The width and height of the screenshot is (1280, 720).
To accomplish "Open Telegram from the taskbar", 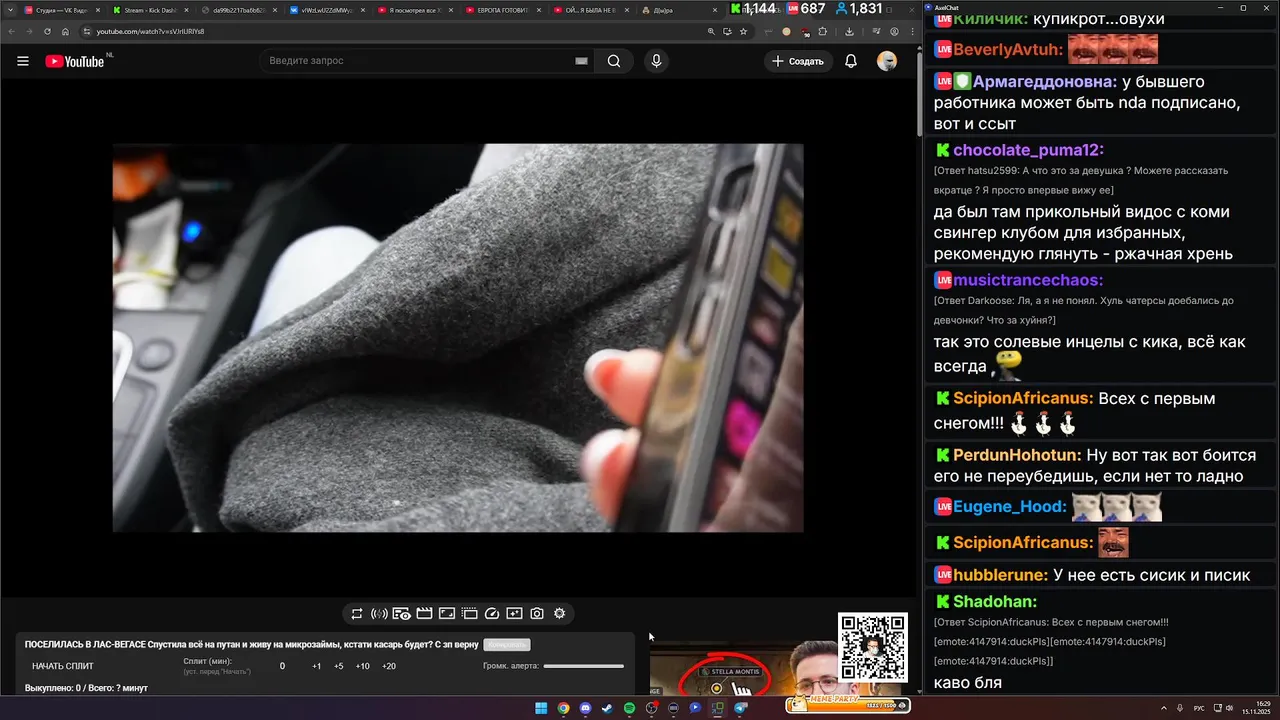I will click(741, 708).
